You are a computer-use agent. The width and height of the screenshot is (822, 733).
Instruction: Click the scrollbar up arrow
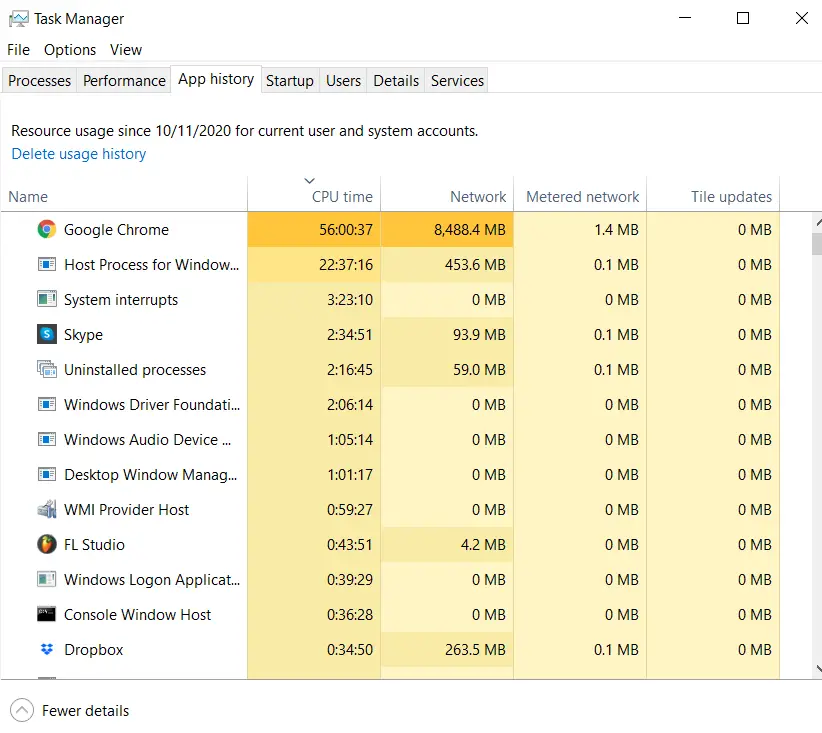817,223
